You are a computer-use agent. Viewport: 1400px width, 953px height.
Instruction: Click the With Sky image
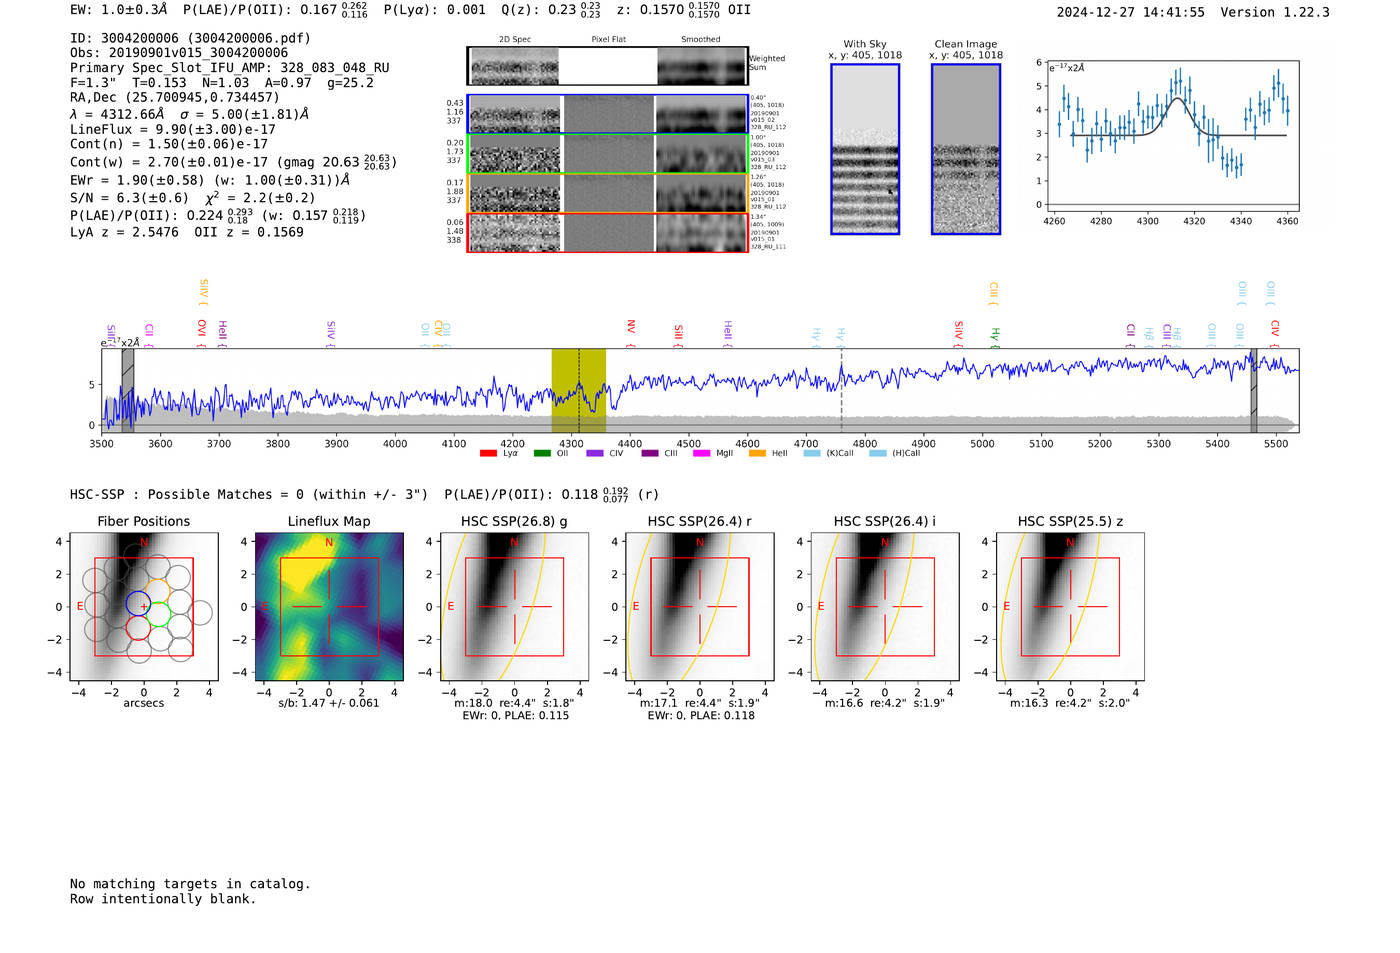865,149
